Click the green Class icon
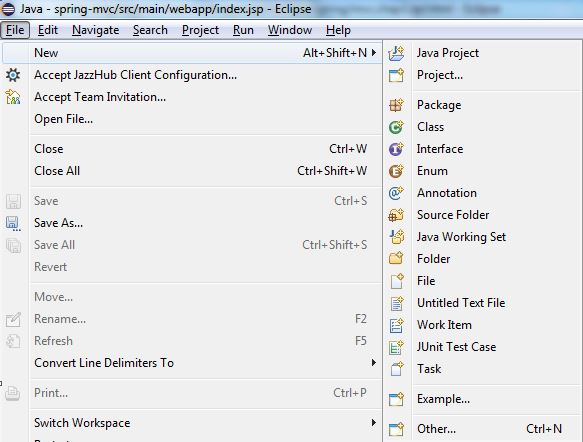The height and width of the screenshot is (442, 583). [396, 127]
